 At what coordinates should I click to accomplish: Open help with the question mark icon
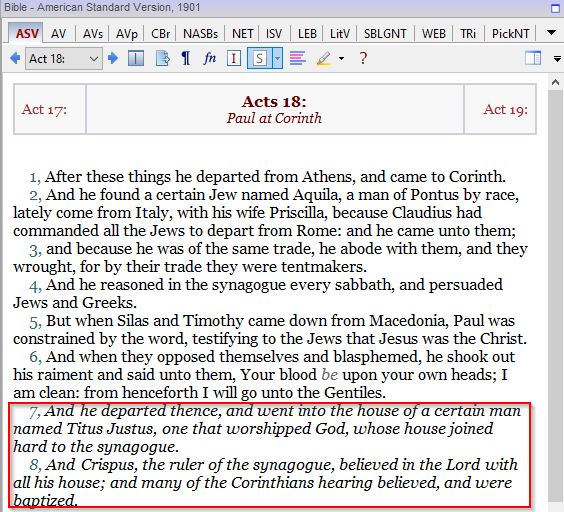(x=363, y=58)
